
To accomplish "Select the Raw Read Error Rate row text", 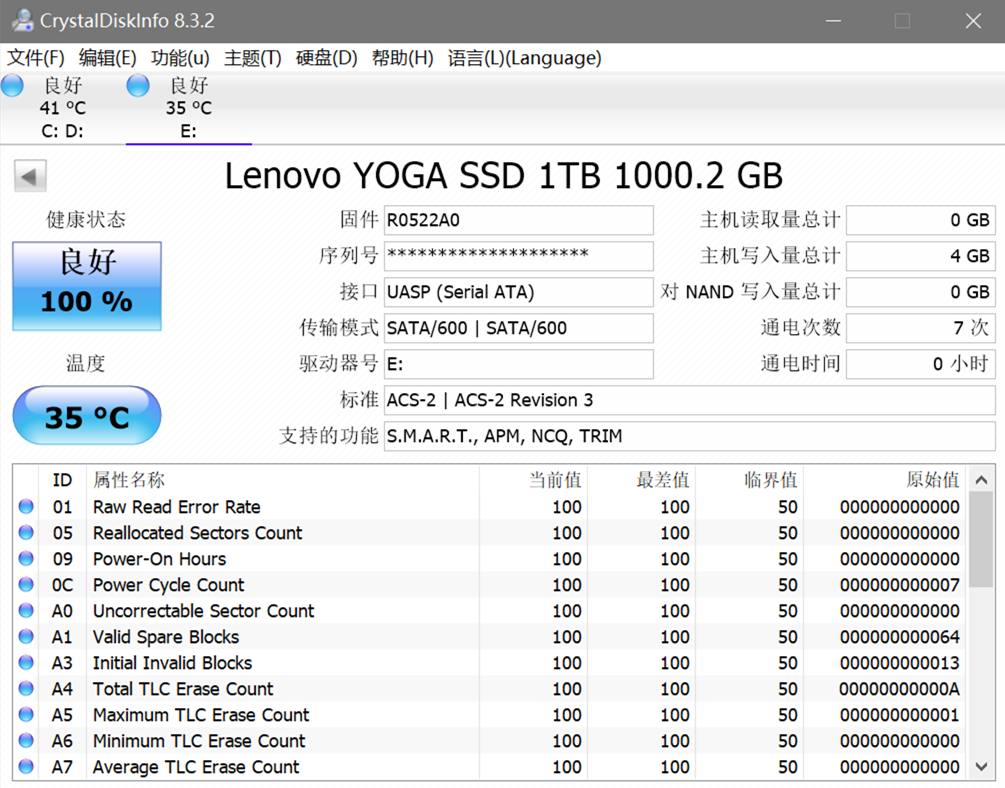I will pos(176,507).
